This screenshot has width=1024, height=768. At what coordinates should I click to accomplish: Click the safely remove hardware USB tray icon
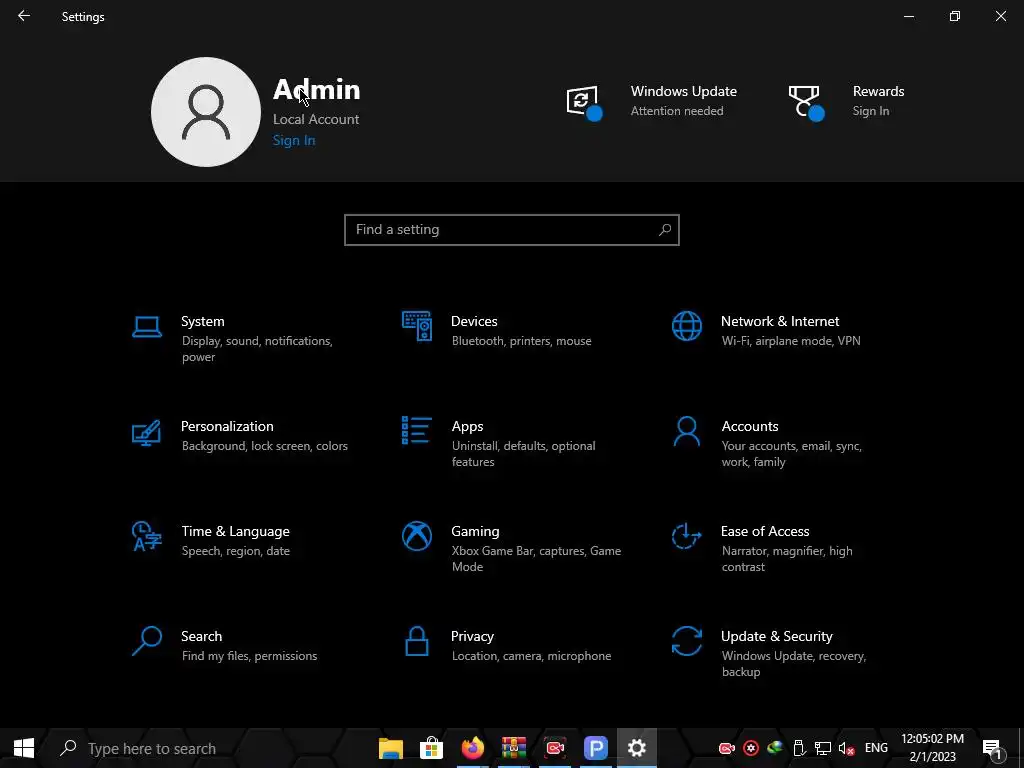click(x=799, y=748)
